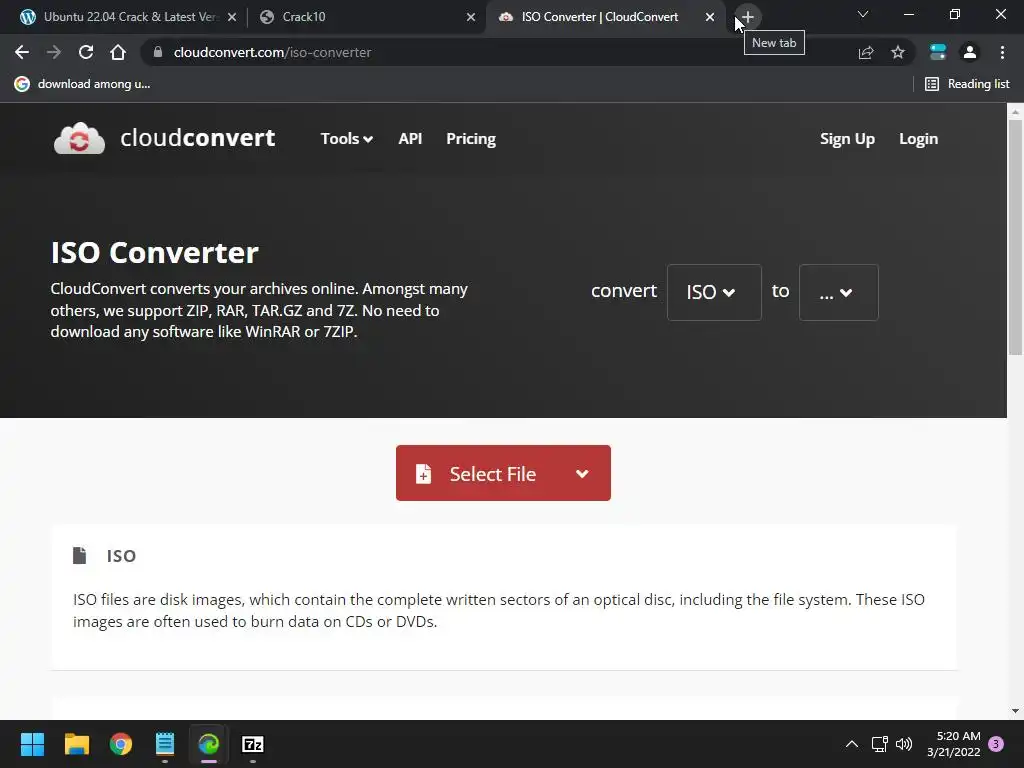Click the red Select File button

tap(503, 473)
